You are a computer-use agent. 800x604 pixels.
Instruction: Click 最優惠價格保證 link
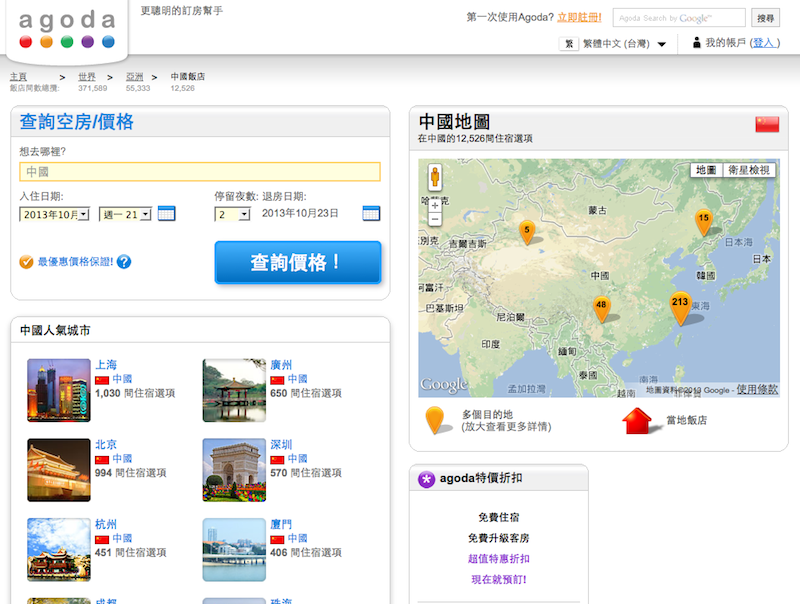pyautogui.click(x=76, y=262)
